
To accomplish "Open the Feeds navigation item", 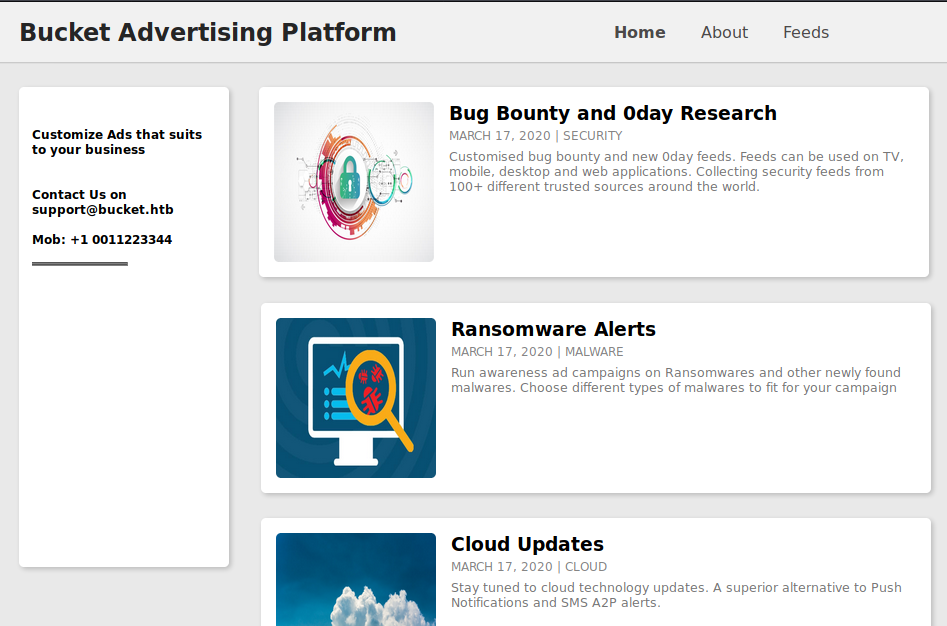I will 805,32.
